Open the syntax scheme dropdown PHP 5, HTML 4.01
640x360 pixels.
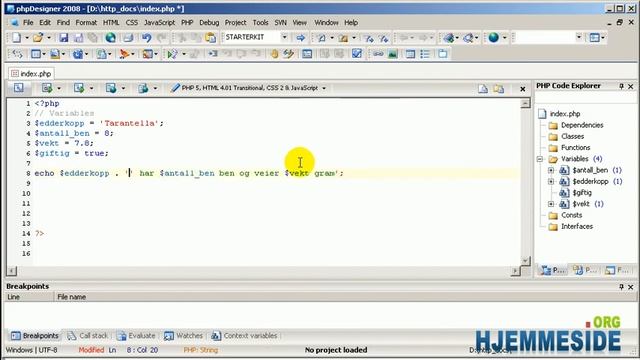324,88
